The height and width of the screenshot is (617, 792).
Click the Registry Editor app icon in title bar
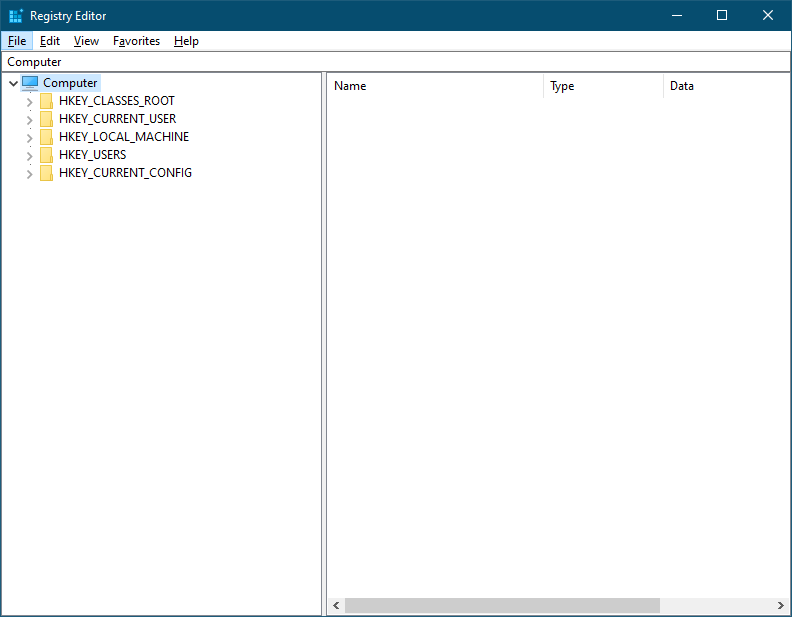click(16, 16)
